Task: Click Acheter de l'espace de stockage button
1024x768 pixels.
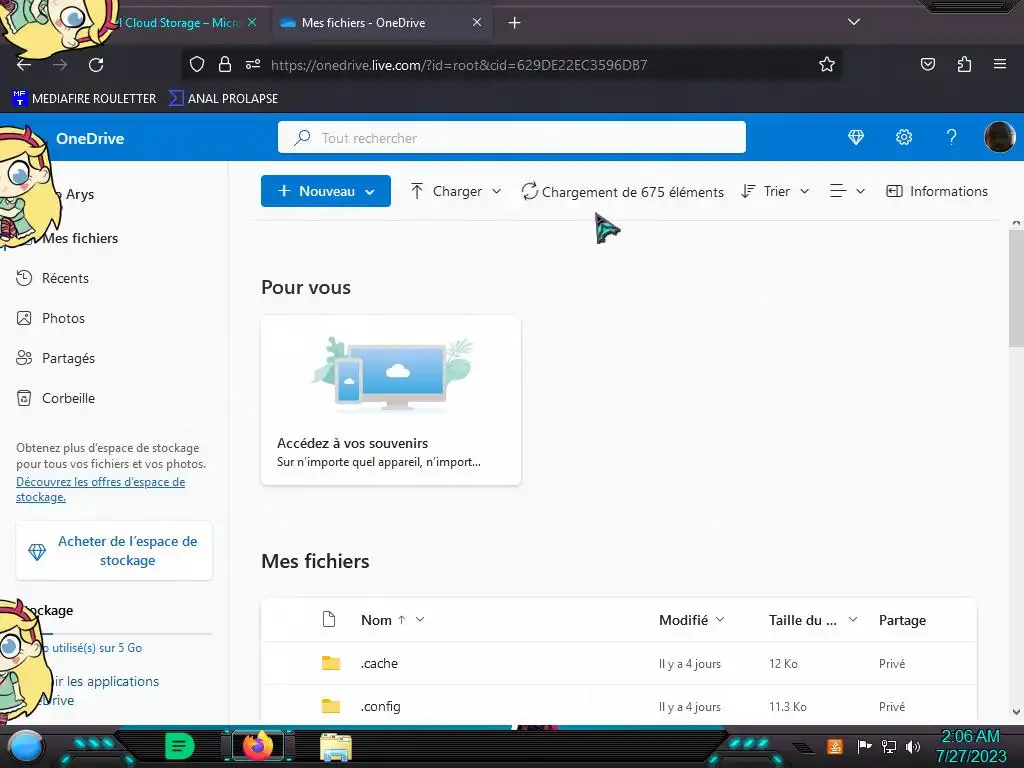Action: (114, 551)
